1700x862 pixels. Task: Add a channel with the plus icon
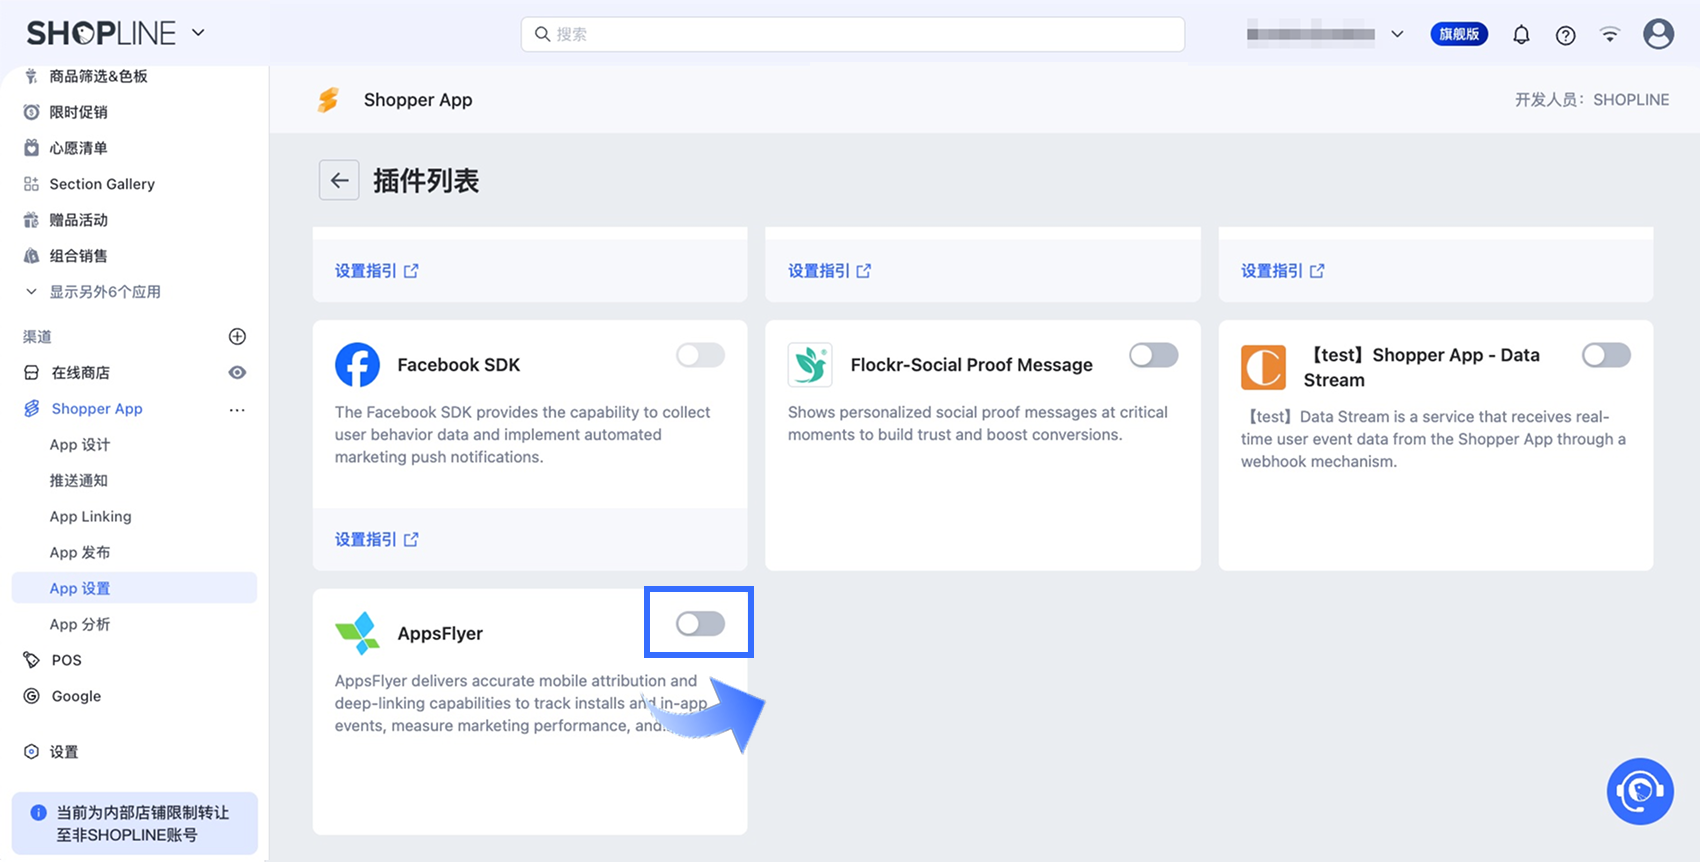point(237,336)
